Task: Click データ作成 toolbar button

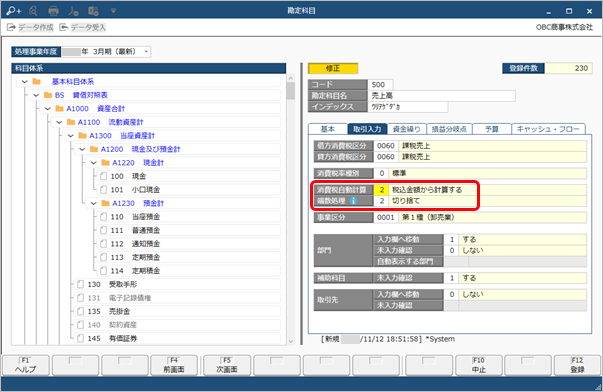Action: pos(30,27)
